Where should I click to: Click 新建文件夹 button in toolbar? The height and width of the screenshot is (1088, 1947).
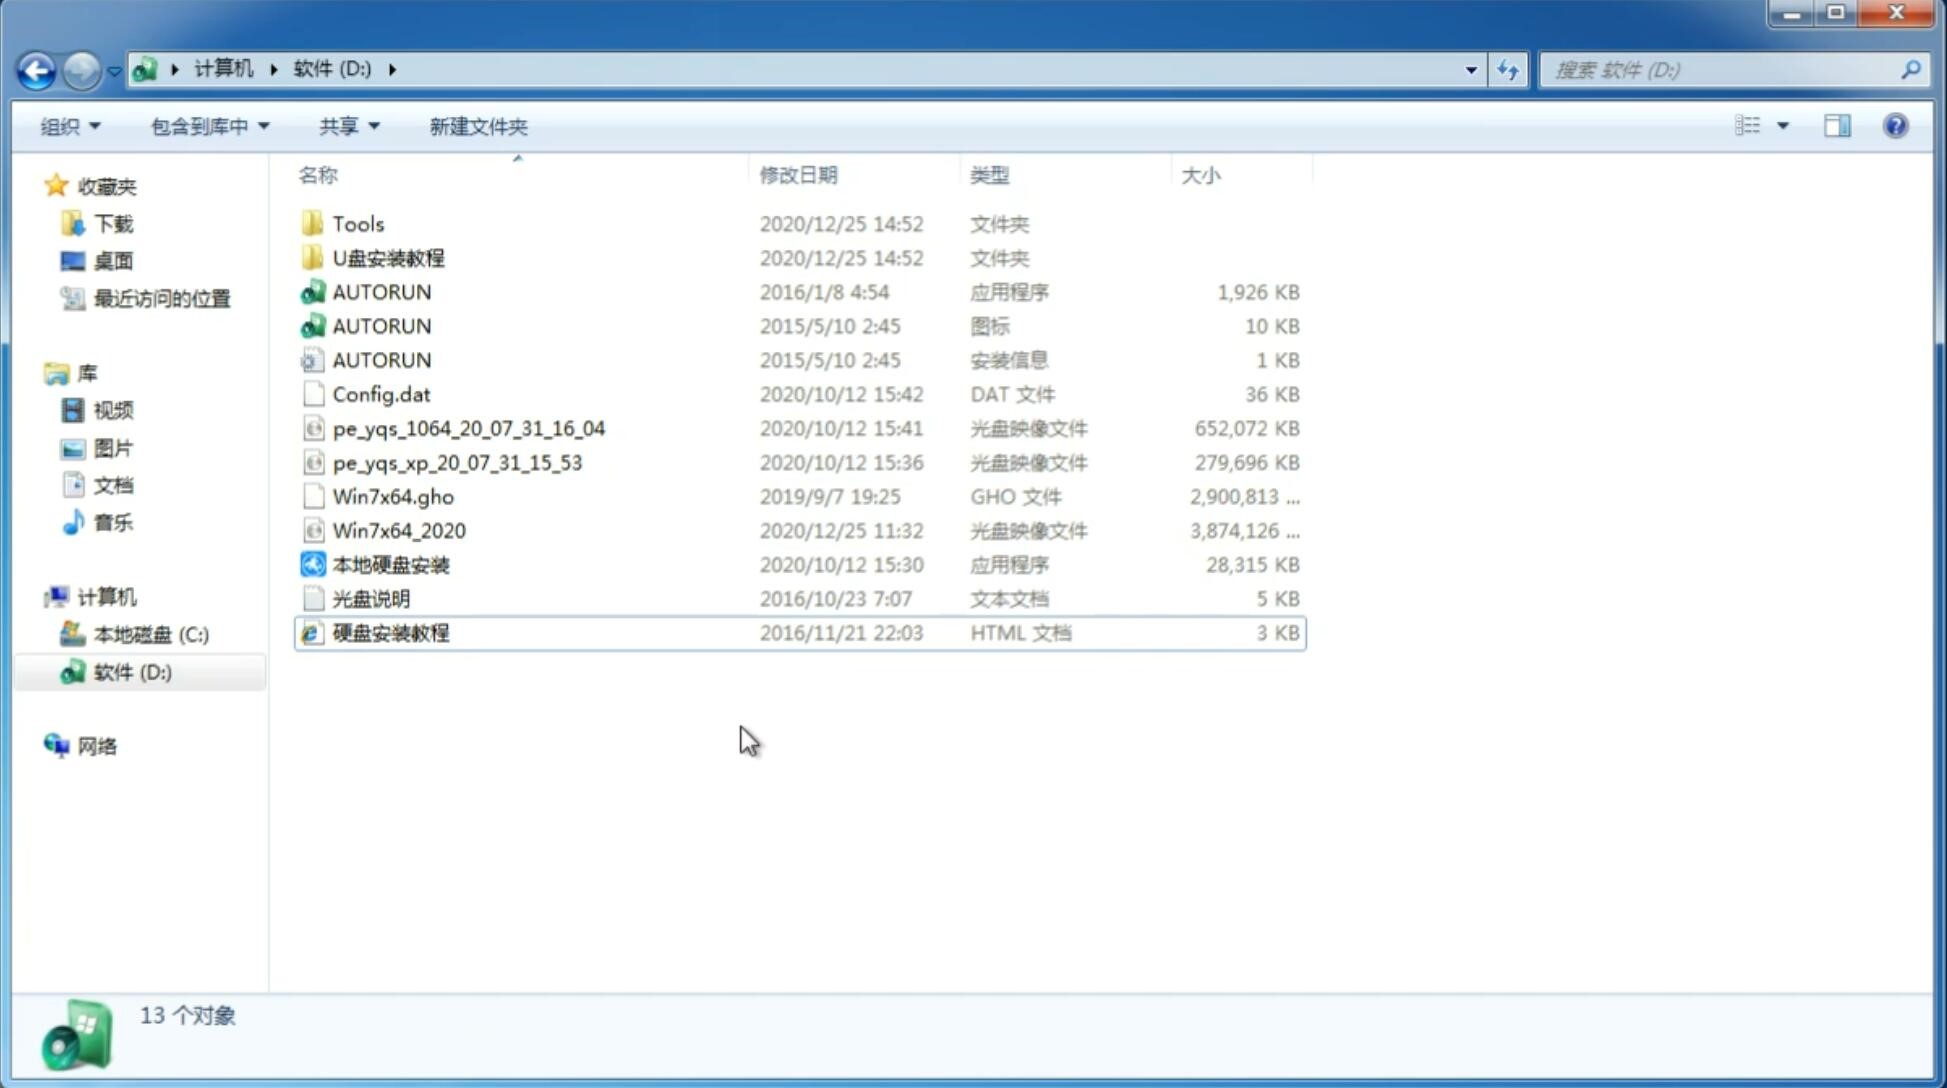coord(480,126)
